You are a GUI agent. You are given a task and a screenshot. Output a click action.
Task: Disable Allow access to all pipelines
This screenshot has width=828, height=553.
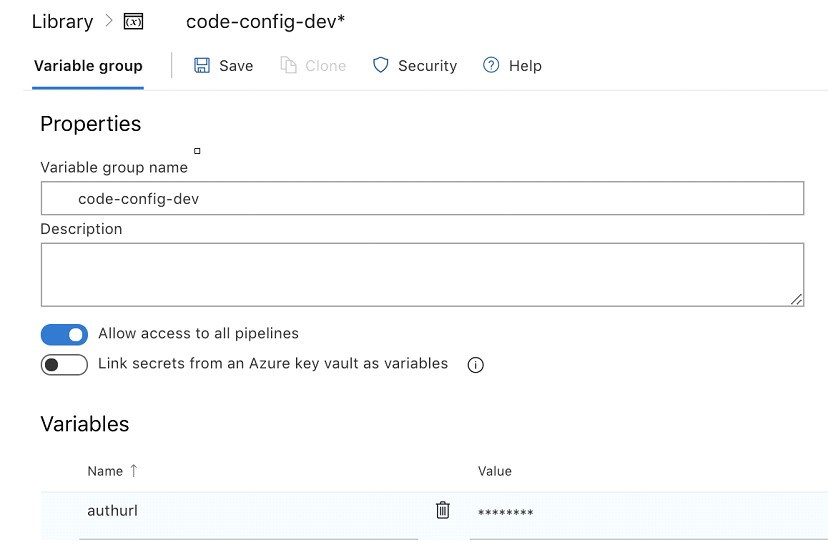(64, 334)
